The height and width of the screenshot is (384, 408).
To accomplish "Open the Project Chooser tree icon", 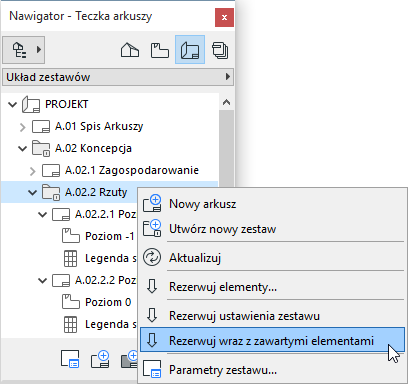I will click(x=24, y=50).
